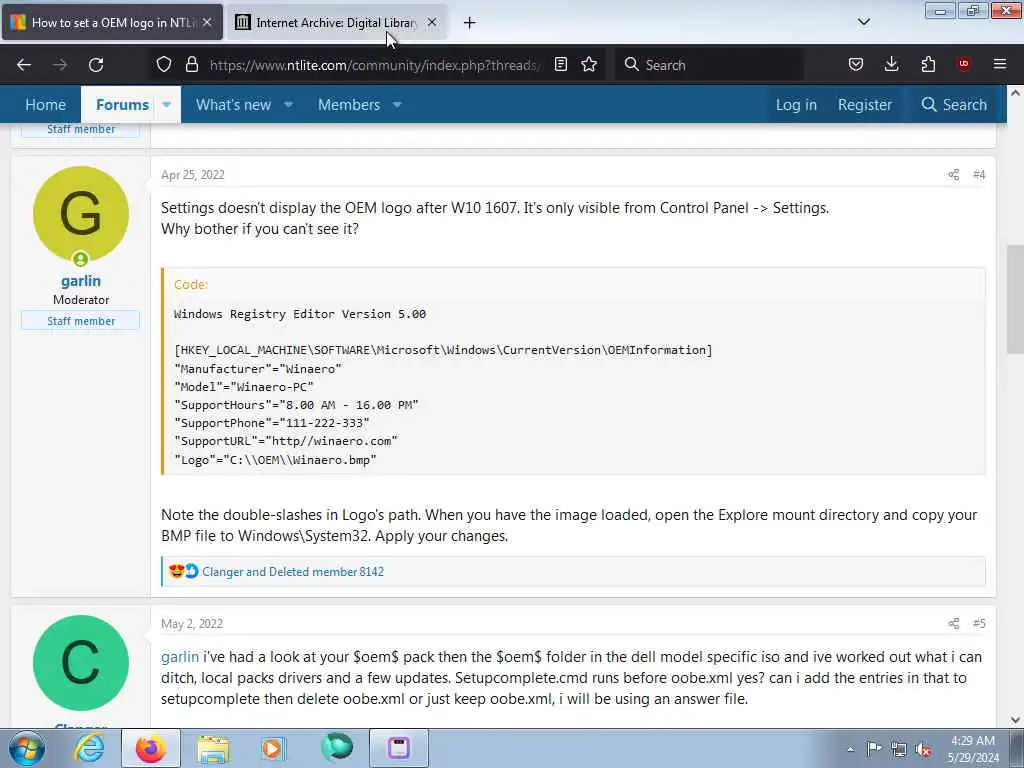Open the #5 post permalink
Viewport: 1024px width, 768px height.
click(x=979, y=624)
